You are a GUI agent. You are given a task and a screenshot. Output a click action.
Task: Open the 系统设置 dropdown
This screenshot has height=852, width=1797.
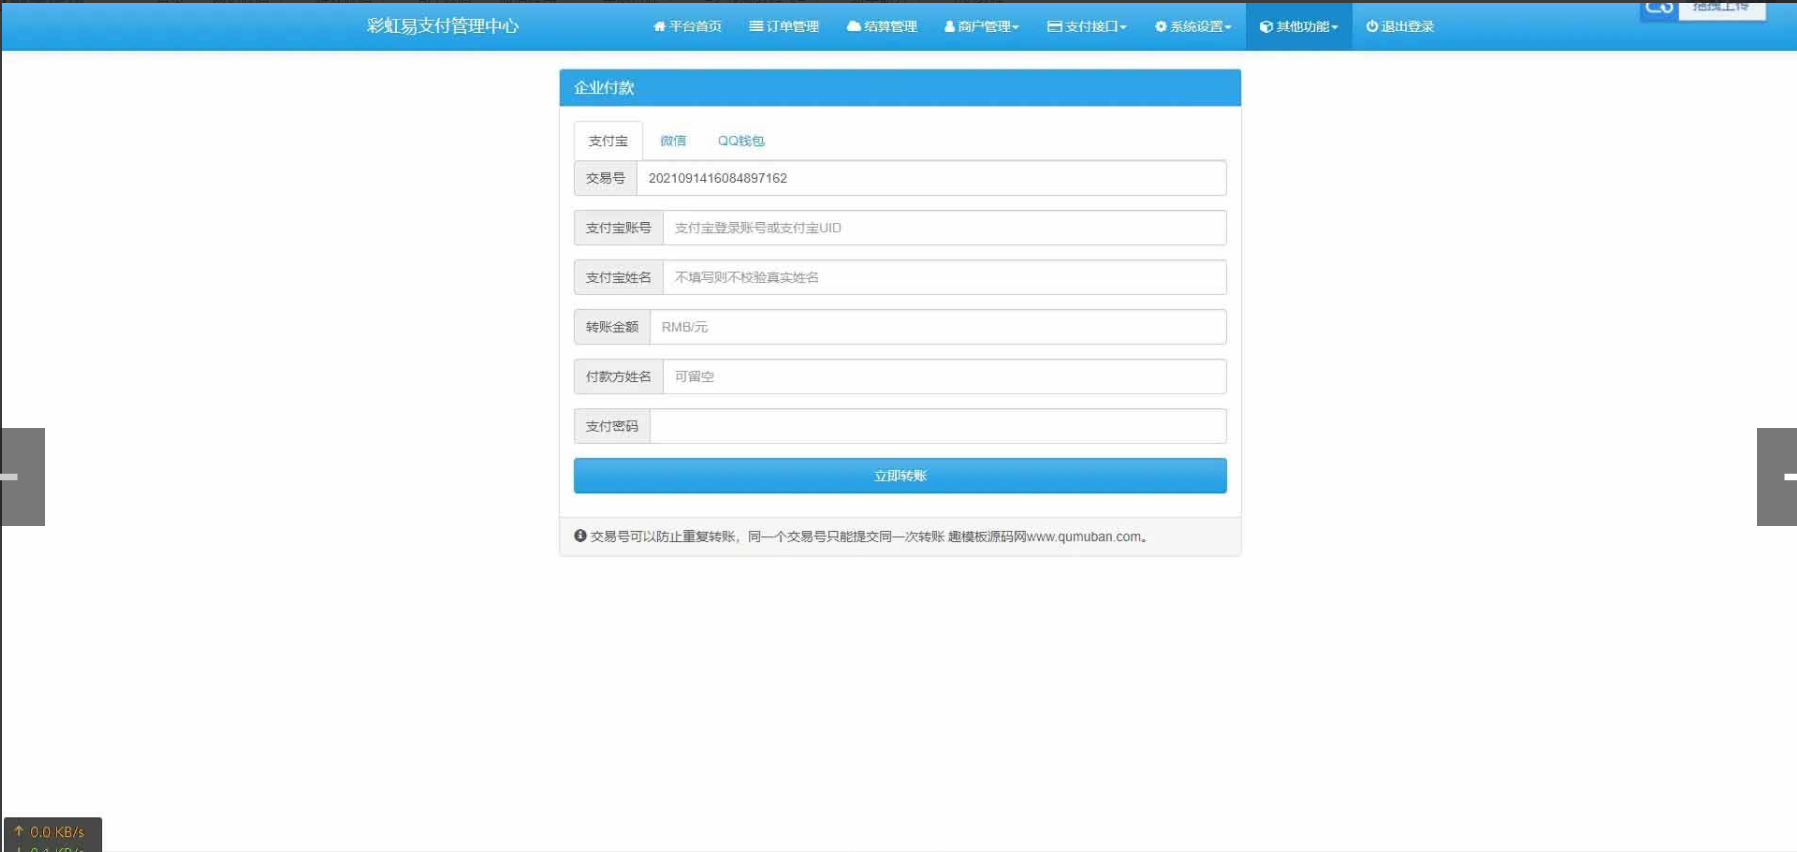(x=1193, y=27)
